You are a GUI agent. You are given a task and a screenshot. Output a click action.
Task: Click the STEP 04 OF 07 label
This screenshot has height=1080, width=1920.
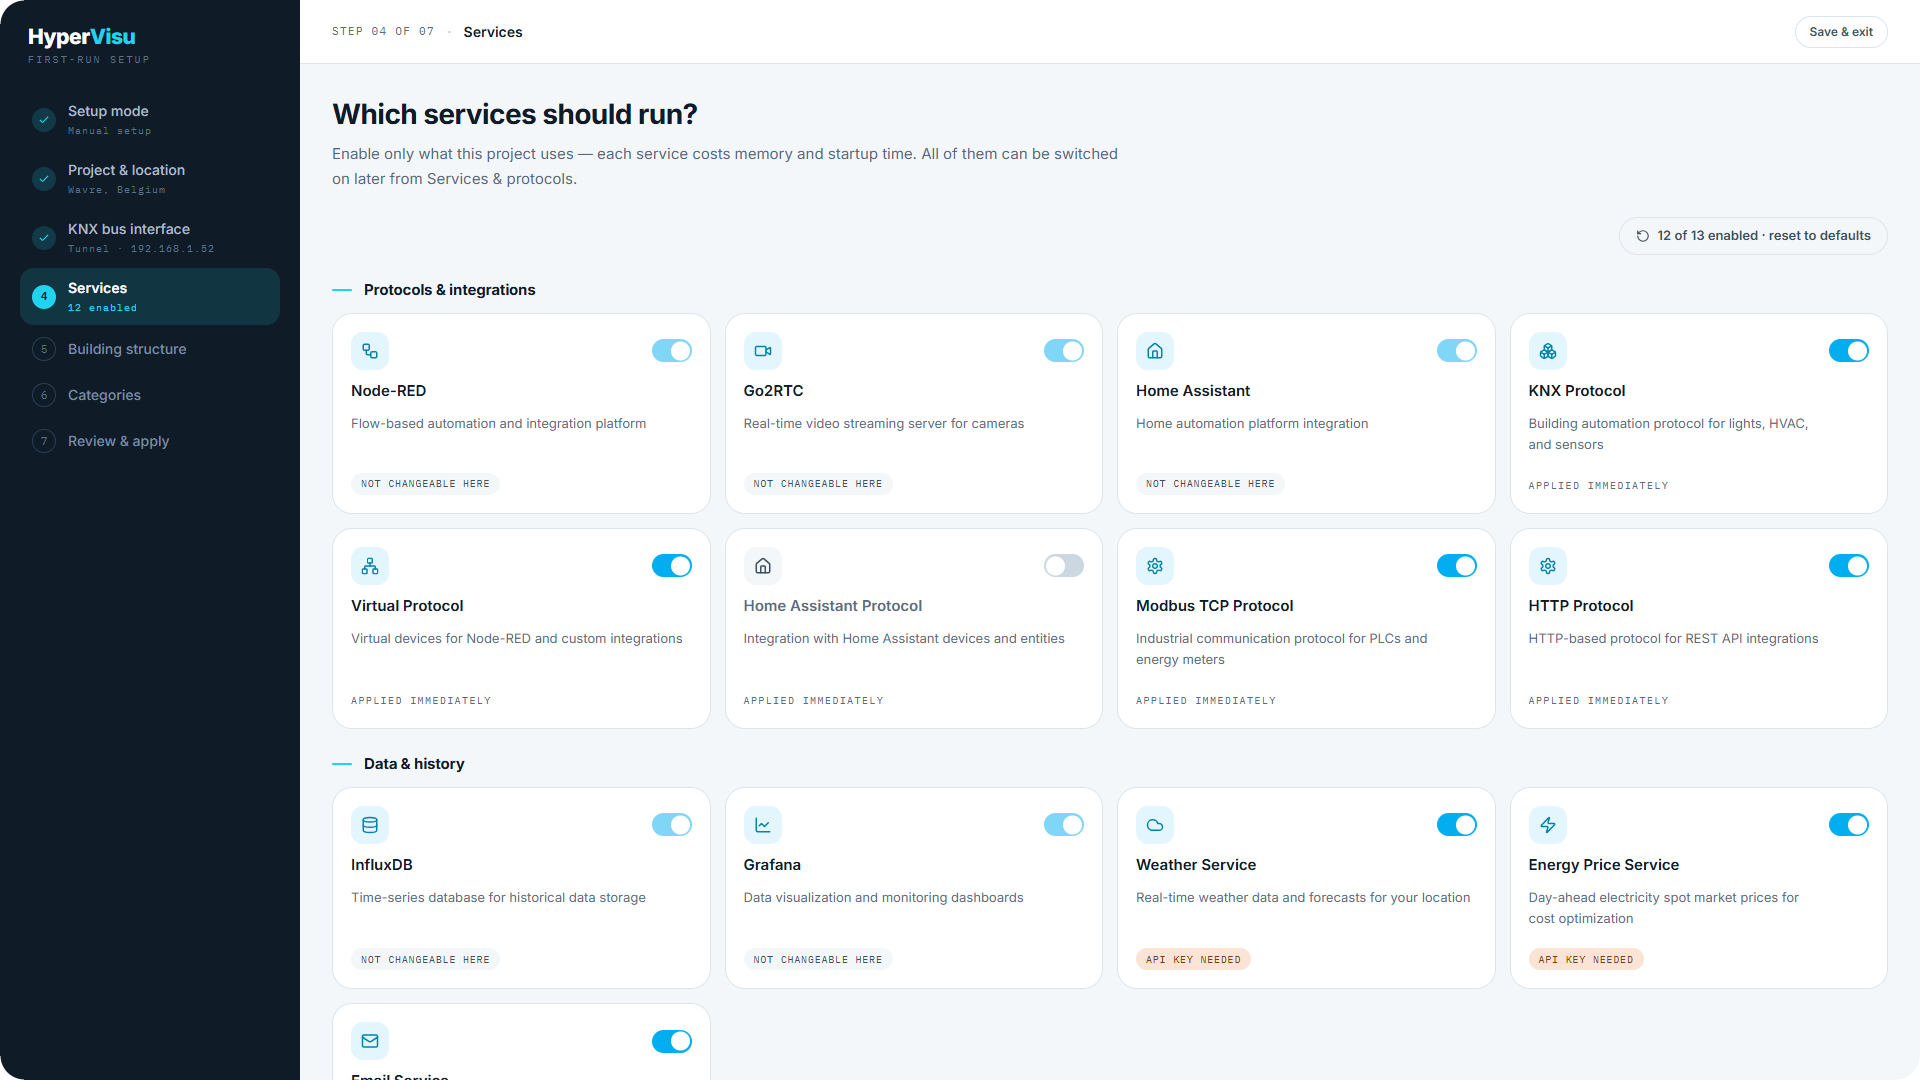383,32
